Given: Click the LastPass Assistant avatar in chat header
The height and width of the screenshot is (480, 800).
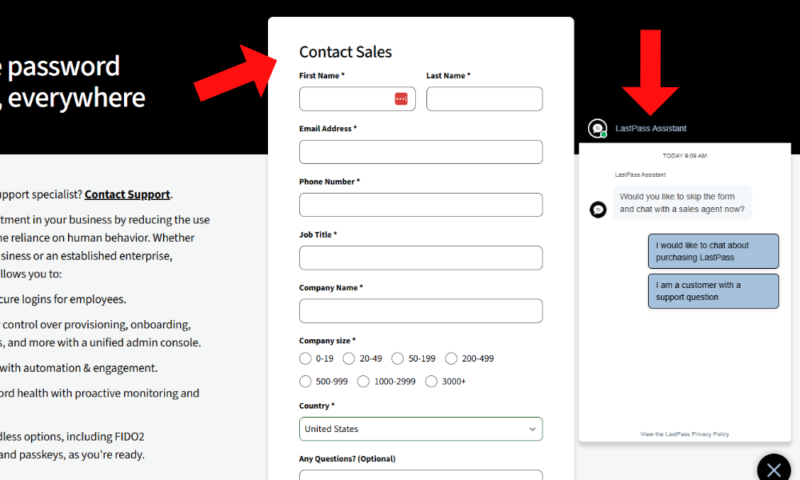Looking at the screenshot, I should click(597, 129).
